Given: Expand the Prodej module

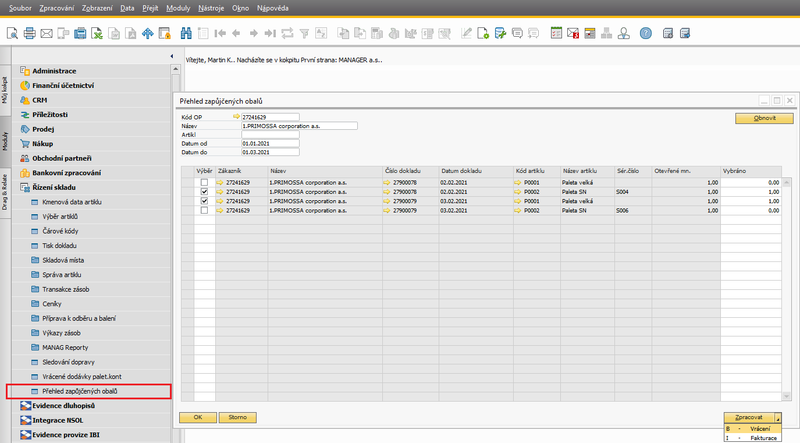Looking at the screenshot, I should 43,129.
